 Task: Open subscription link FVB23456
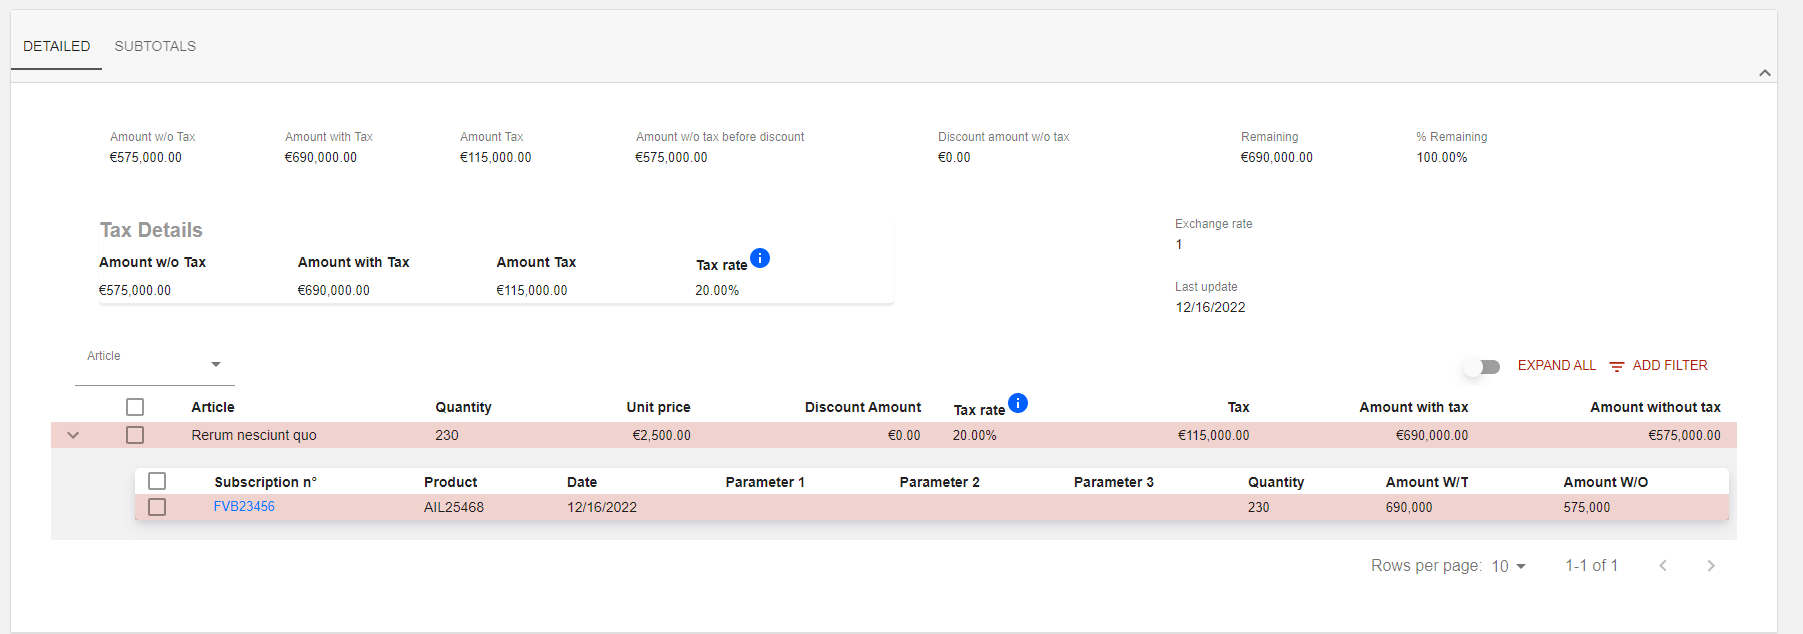(x=244, y=506)
